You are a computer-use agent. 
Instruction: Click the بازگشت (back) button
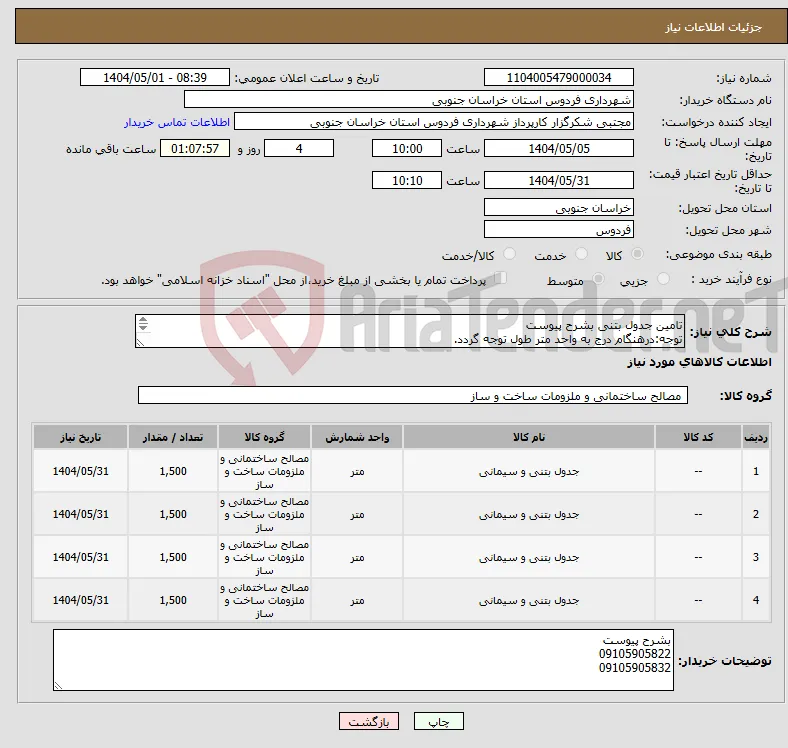tap(369, 721)
